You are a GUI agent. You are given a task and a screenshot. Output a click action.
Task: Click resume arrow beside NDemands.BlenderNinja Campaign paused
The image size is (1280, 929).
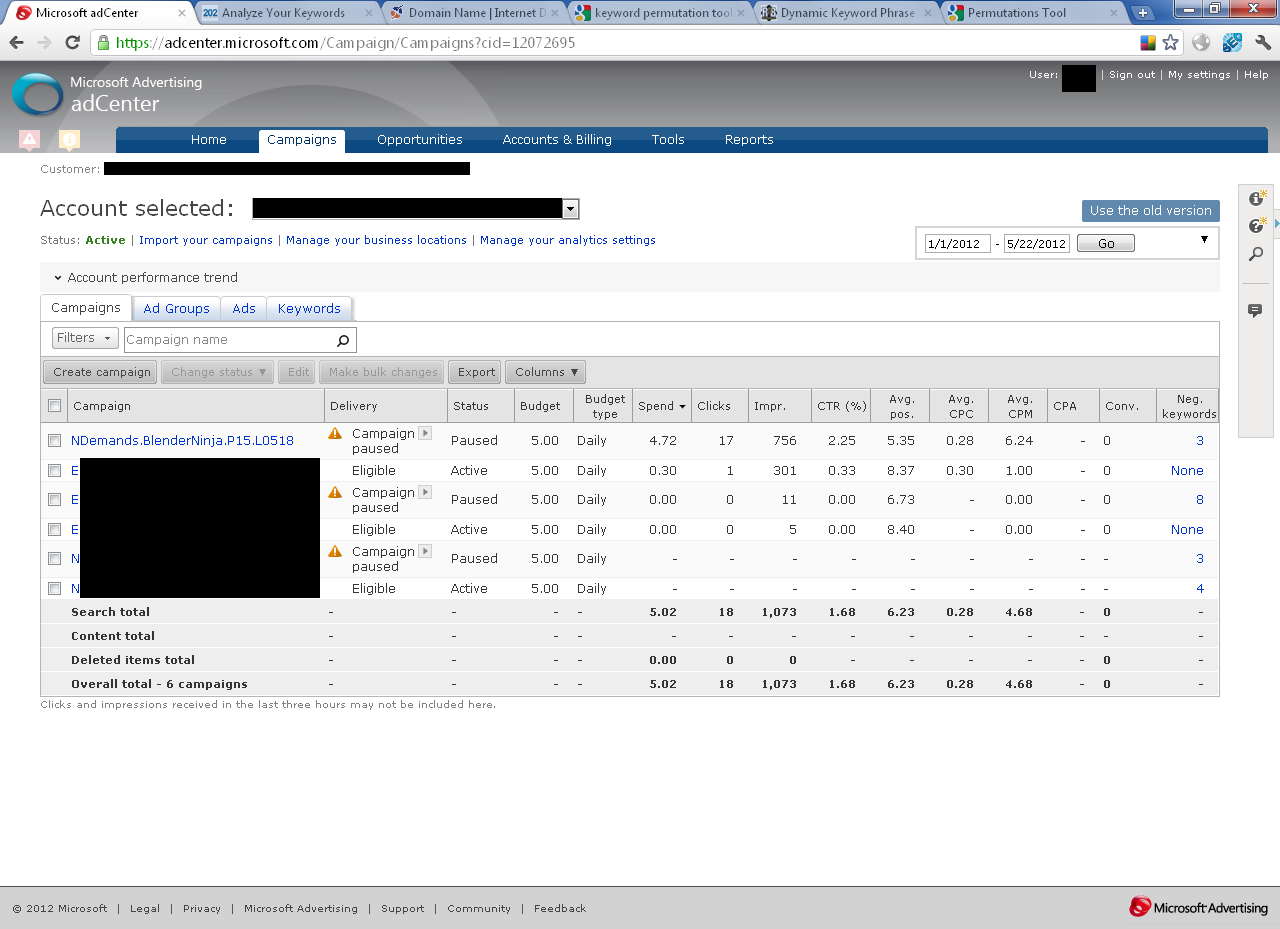425,433
